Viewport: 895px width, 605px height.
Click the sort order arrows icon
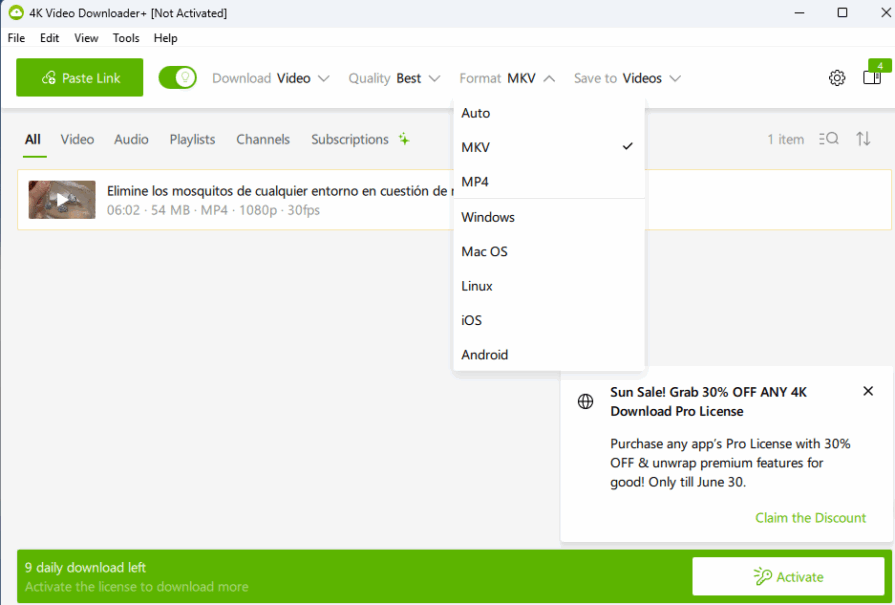point(863,139)
